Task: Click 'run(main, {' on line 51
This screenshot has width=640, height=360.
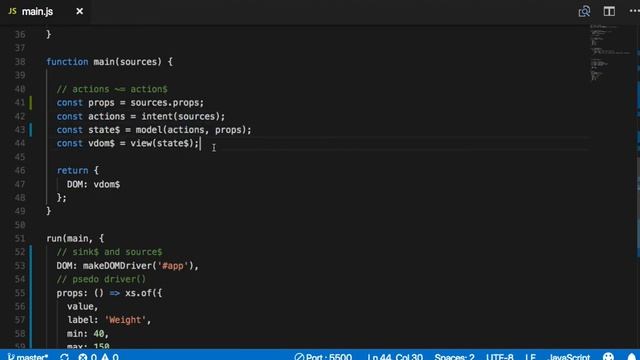Action: tap(75, 238)
